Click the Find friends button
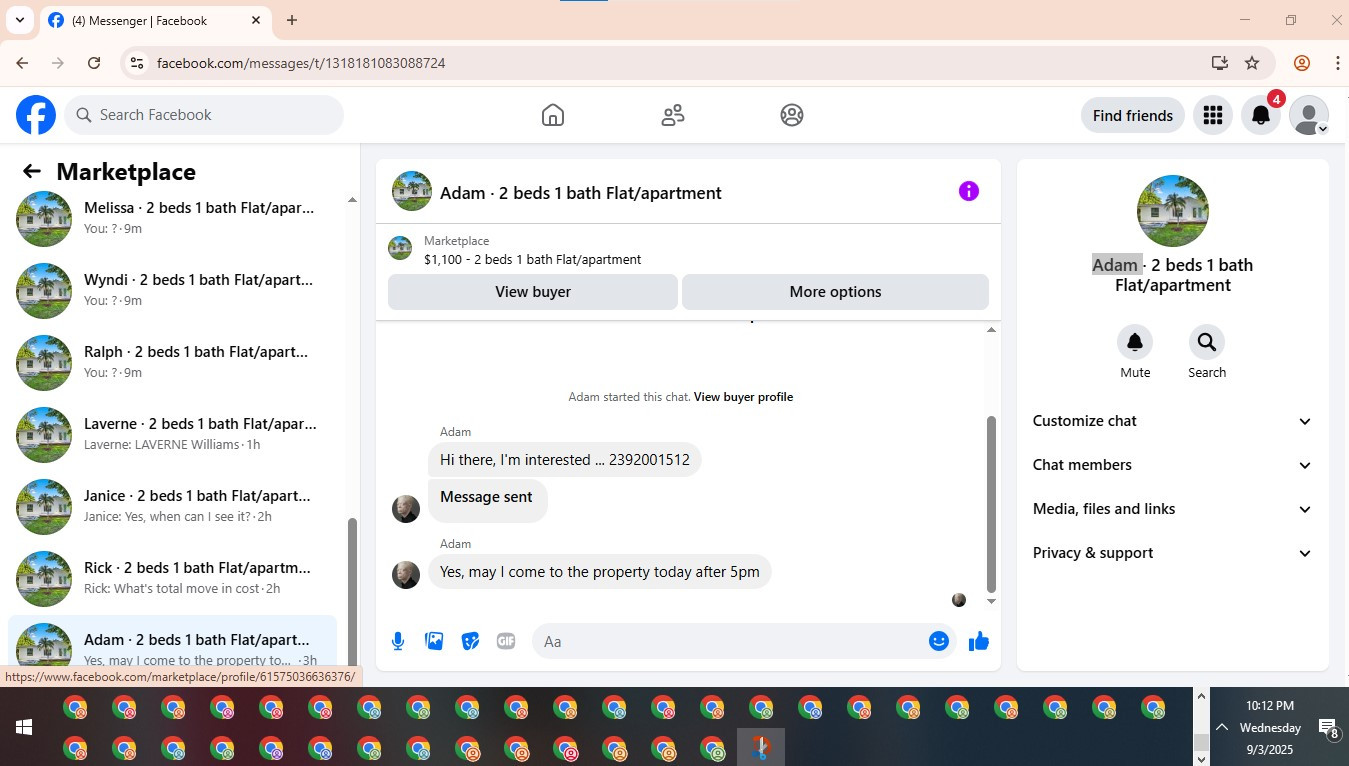The image size is (1349, 766). (x=1133, y=115)
